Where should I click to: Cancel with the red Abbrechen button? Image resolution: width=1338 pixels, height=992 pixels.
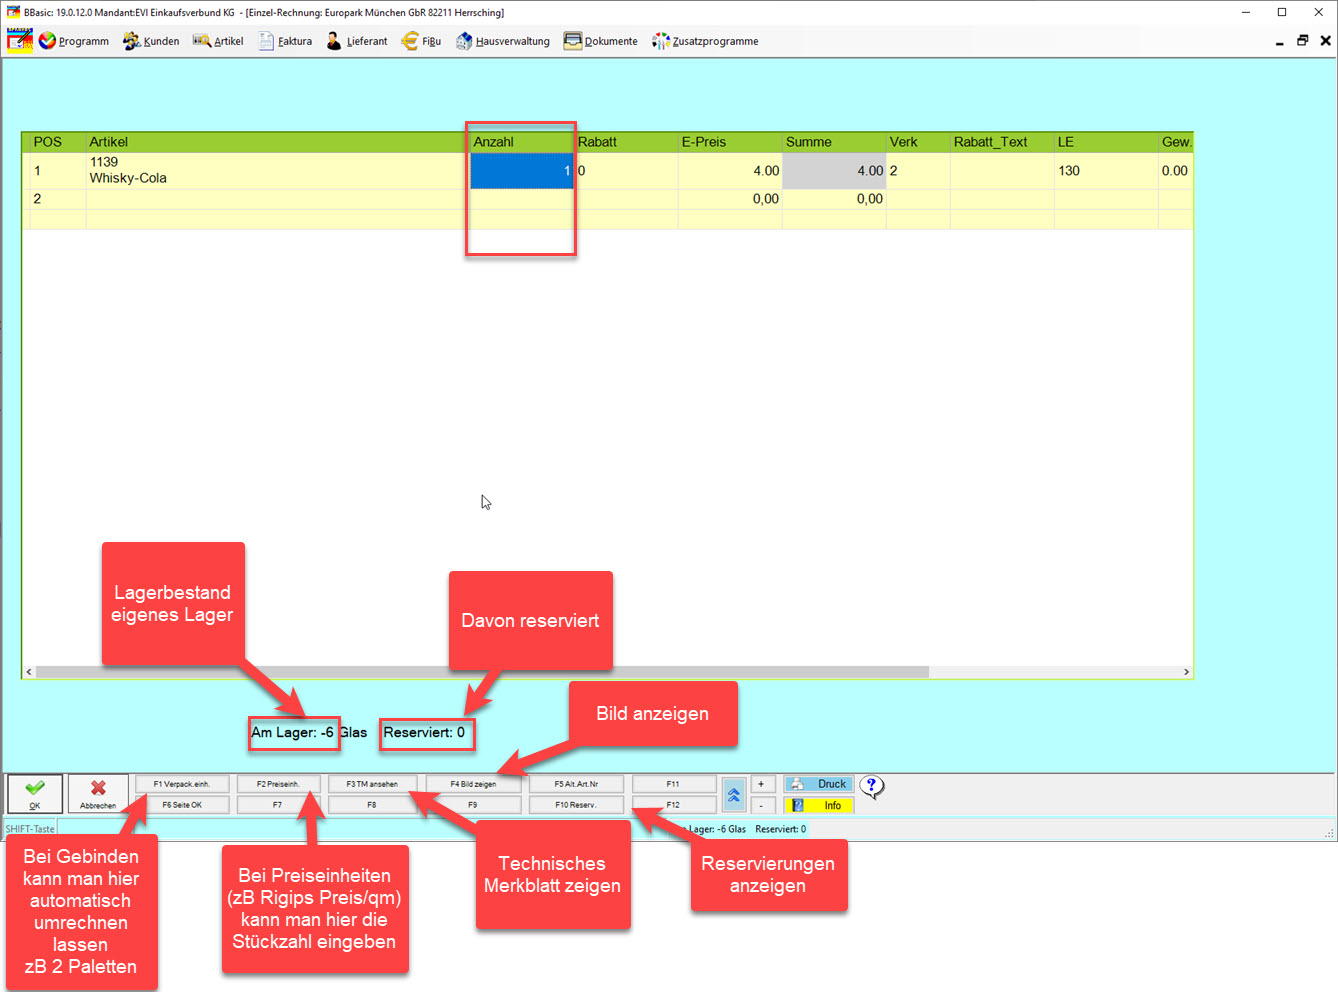pos(98,794)
